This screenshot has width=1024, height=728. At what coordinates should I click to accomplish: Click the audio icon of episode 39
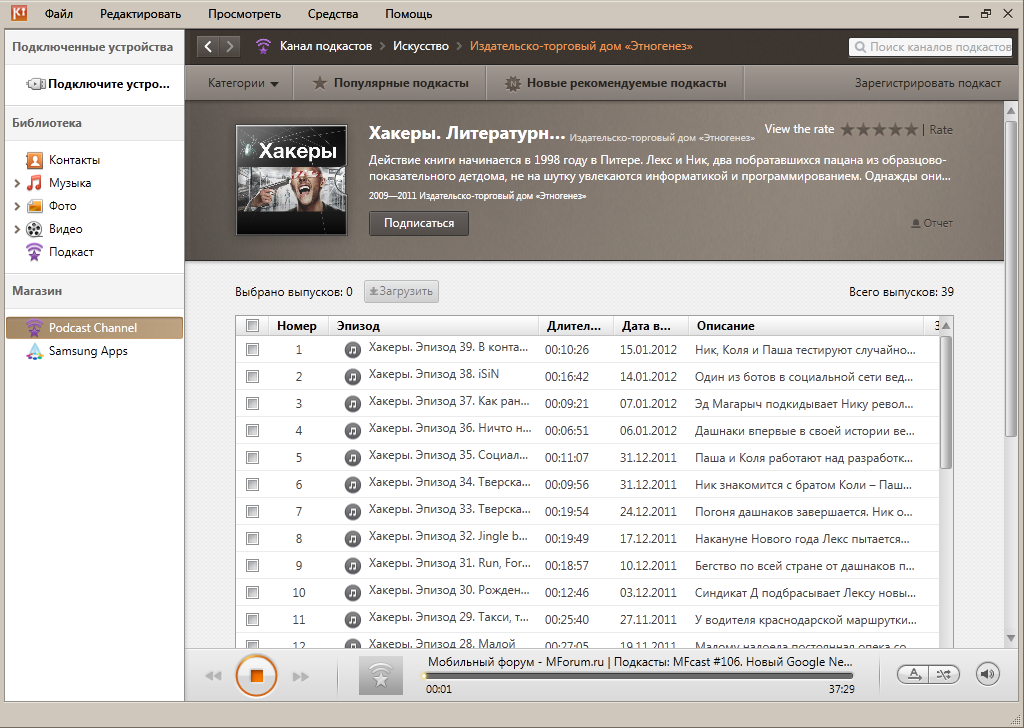(353, 350)
